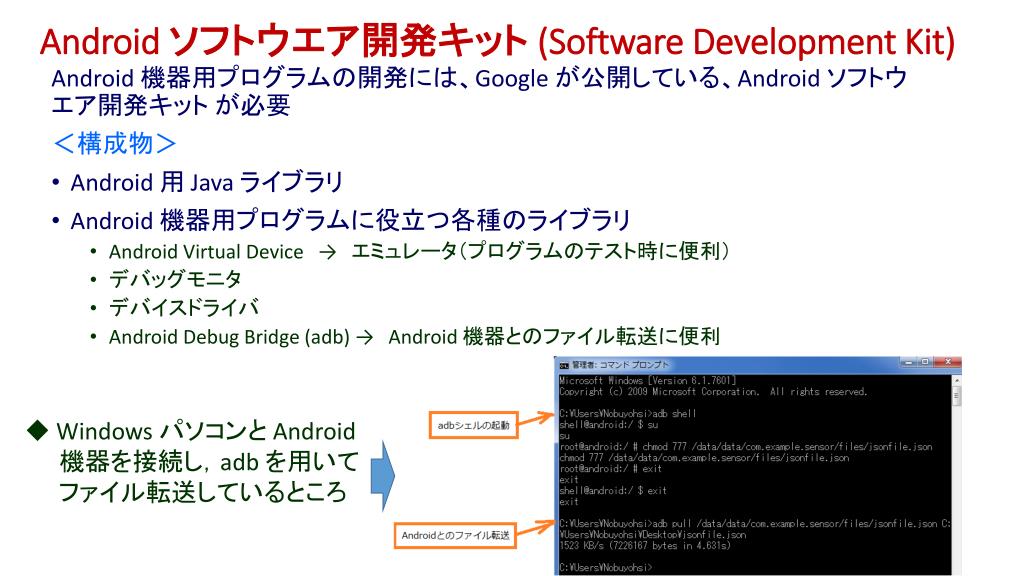1024x576 pixels.
Task: Click the heading ＜構成物＞
Action: pyautogui.click(x=115, y=143)
